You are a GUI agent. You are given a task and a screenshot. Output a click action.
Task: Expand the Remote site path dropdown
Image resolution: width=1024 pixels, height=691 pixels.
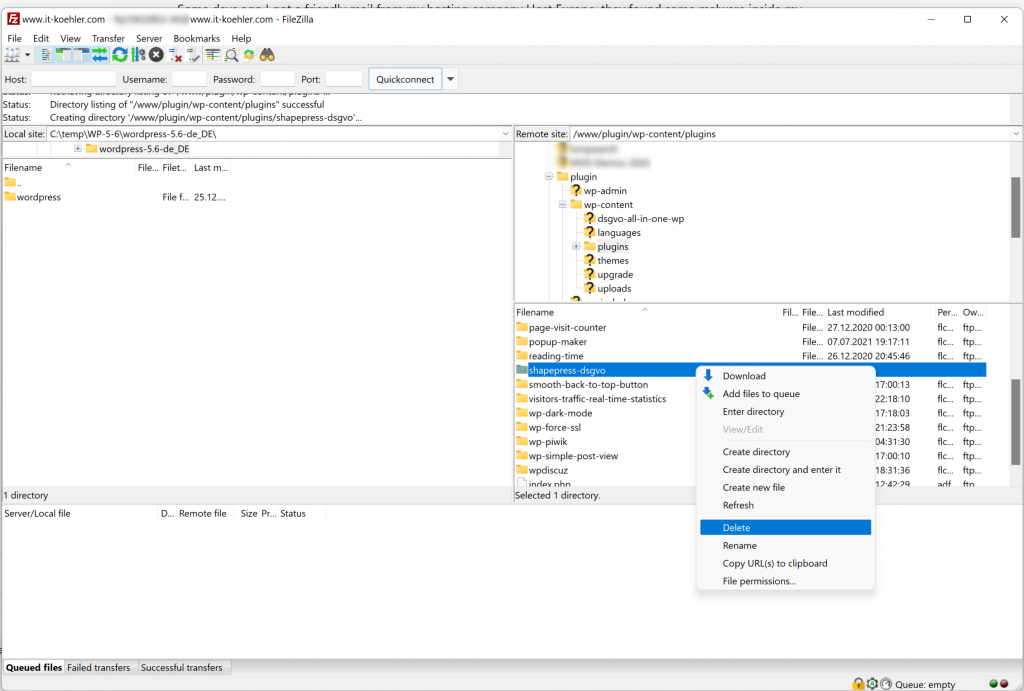point(1016,134)
